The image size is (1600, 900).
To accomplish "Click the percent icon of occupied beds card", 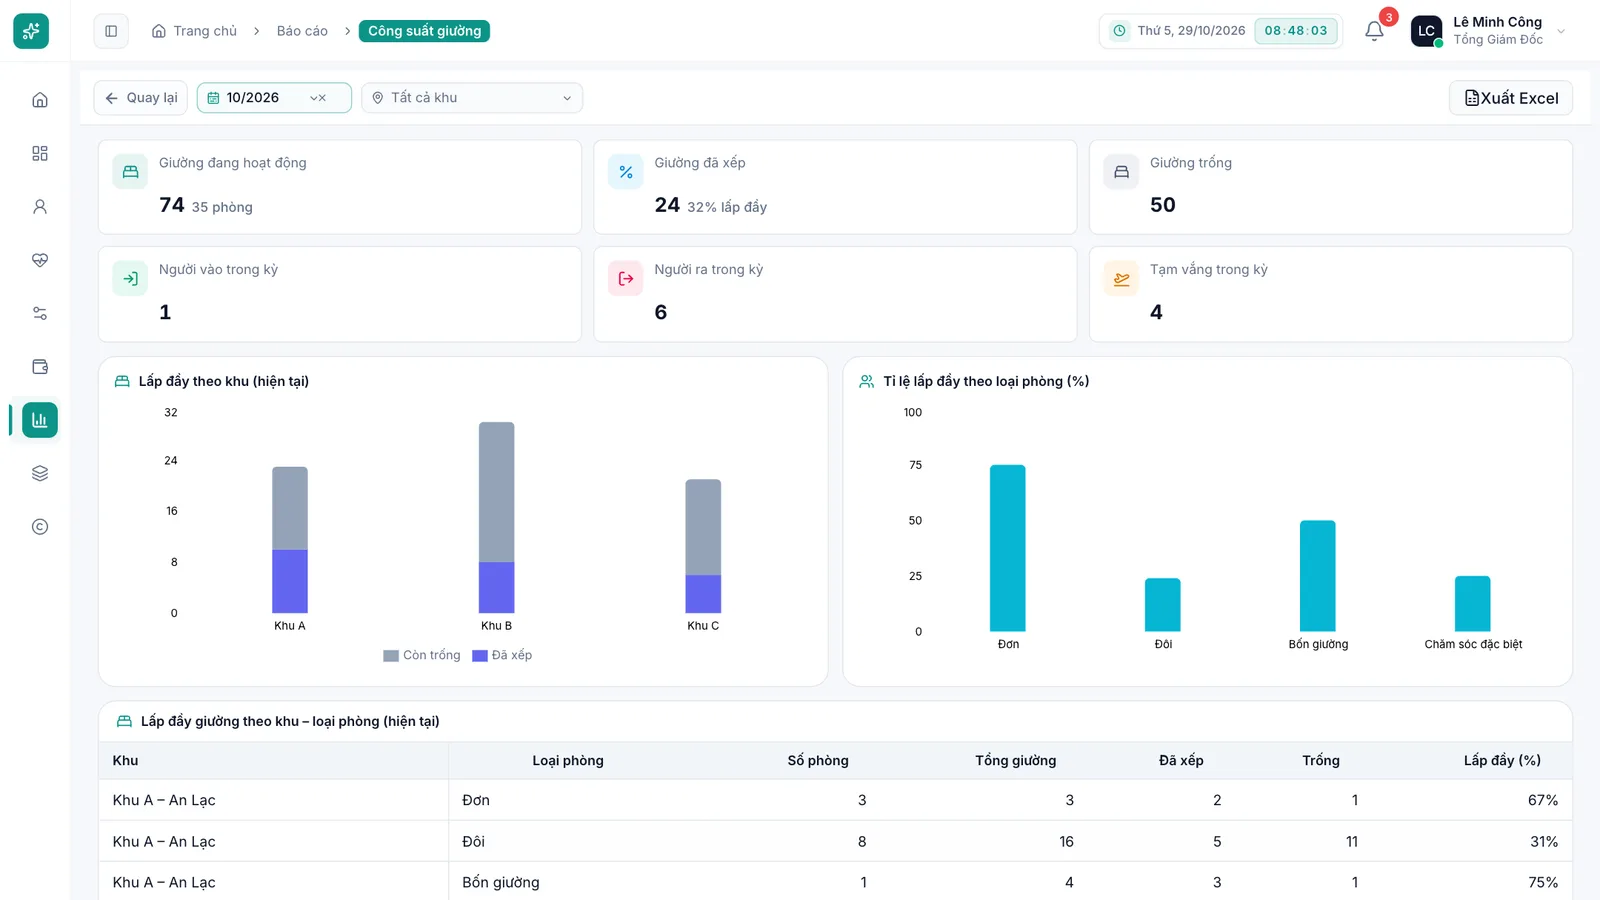I will [x=626, y=172].
